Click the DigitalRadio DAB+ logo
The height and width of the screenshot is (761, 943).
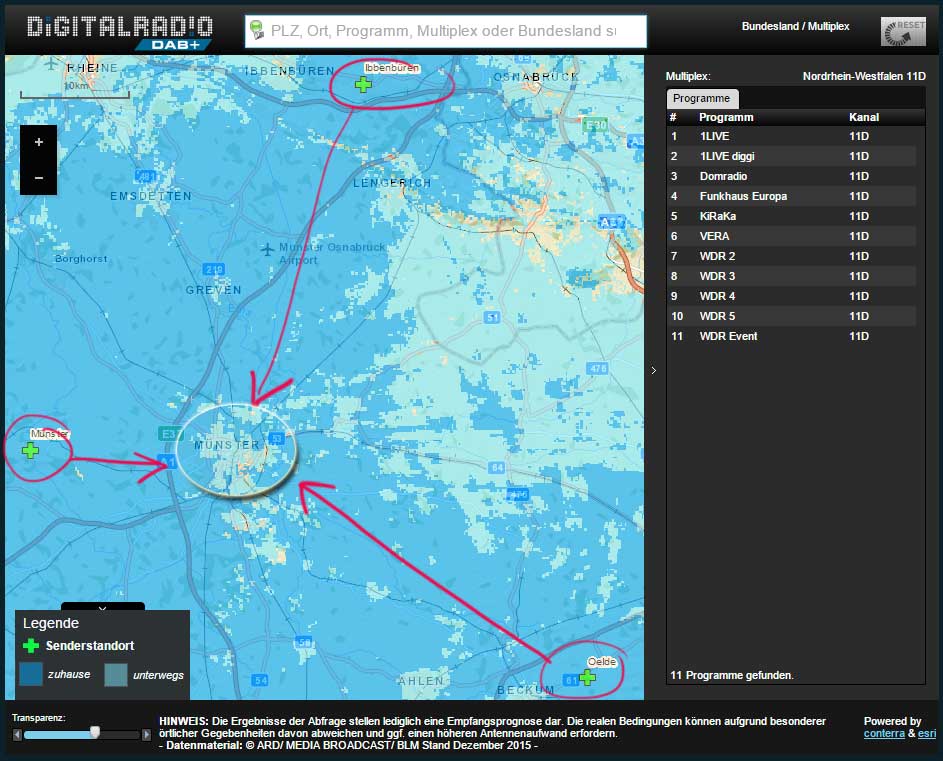pyautogui.click(x=119, y=31)
